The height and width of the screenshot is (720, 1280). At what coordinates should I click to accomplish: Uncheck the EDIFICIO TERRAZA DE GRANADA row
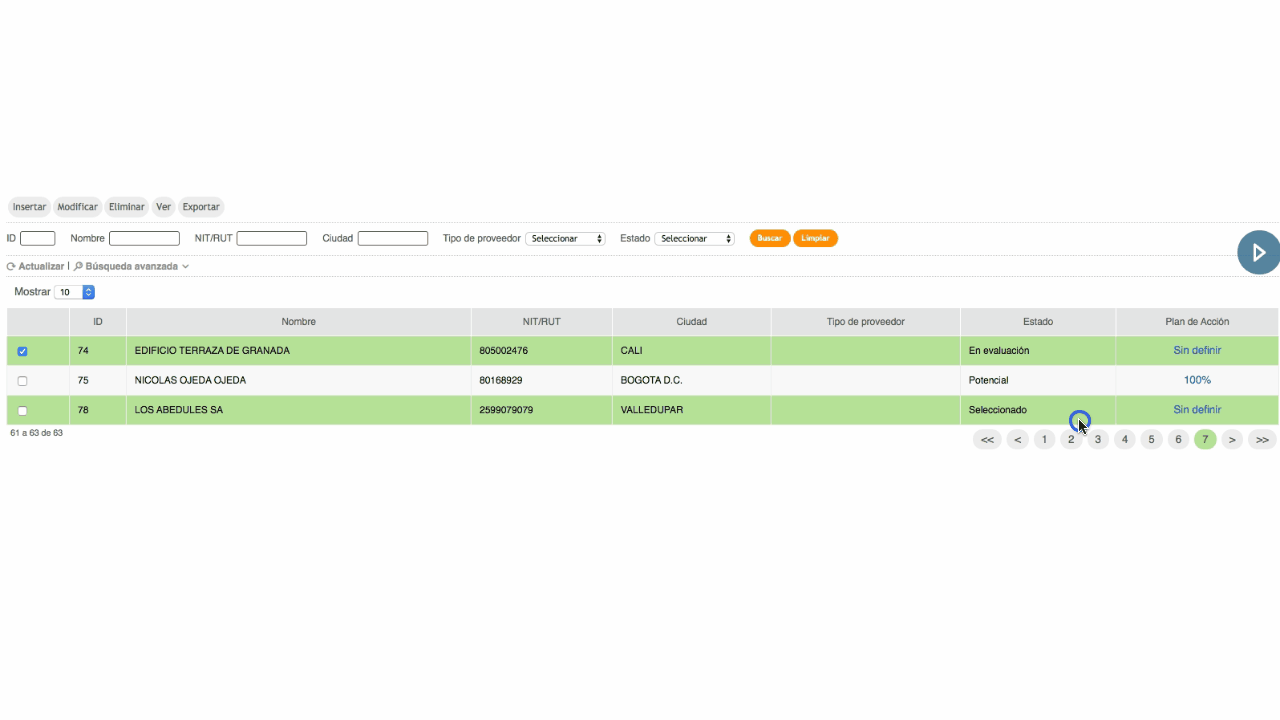tap(23, 351)
